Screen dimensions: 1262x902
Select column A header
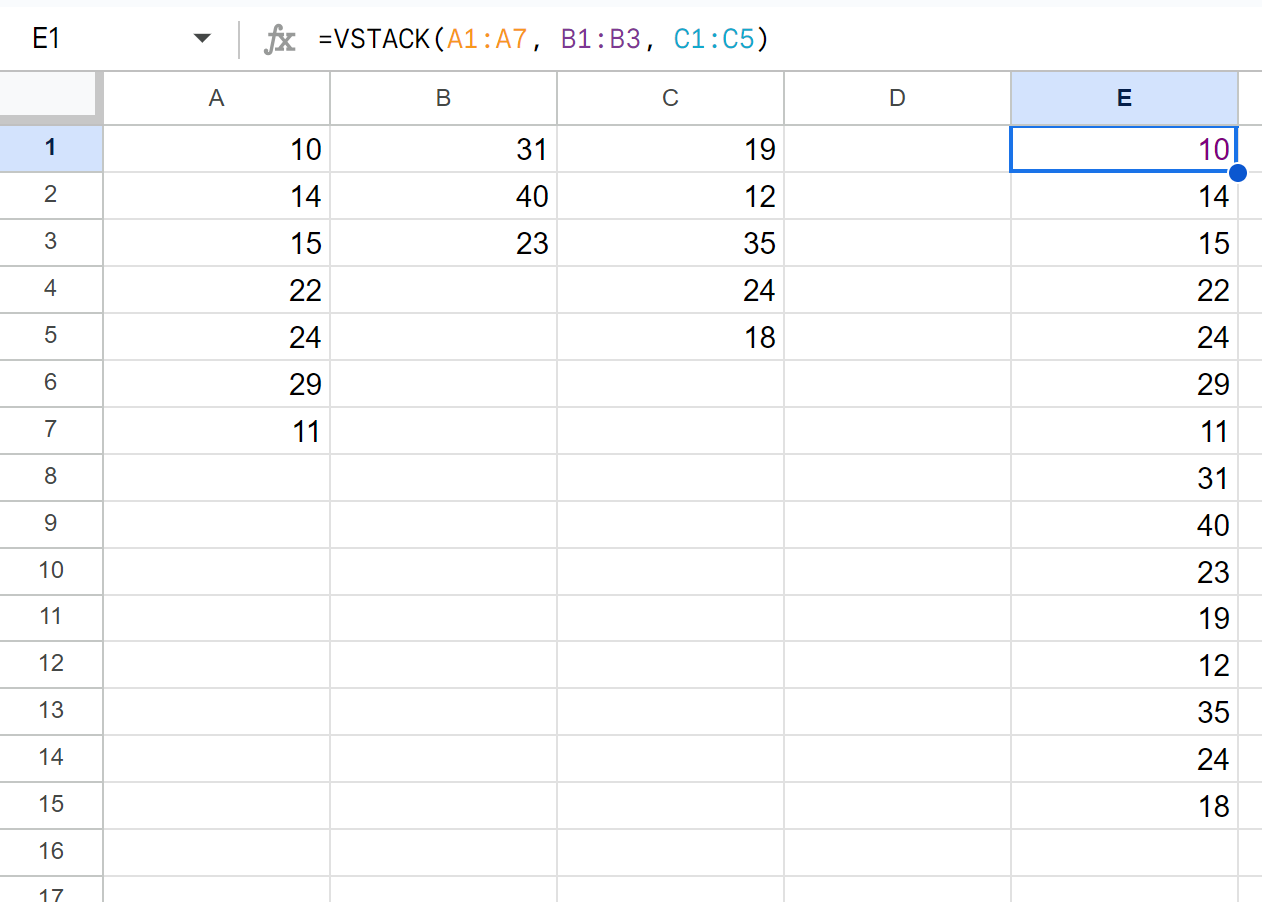[x=216, y=97]
